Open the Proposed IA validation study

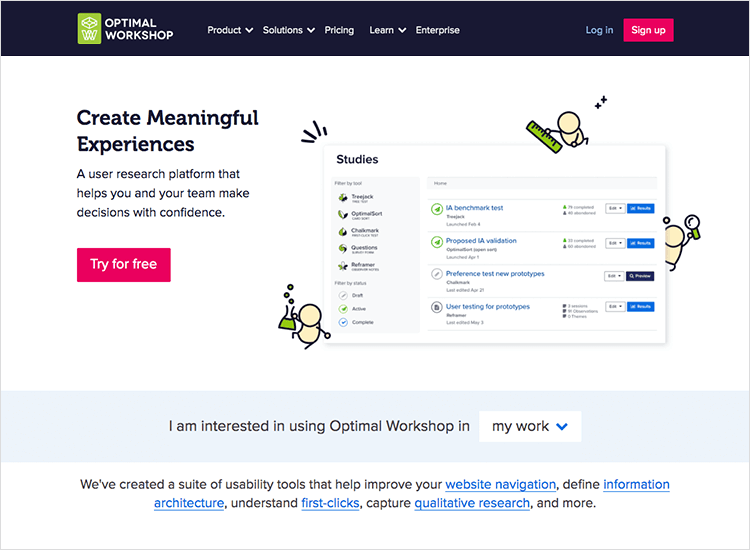(x=481, y=241)
